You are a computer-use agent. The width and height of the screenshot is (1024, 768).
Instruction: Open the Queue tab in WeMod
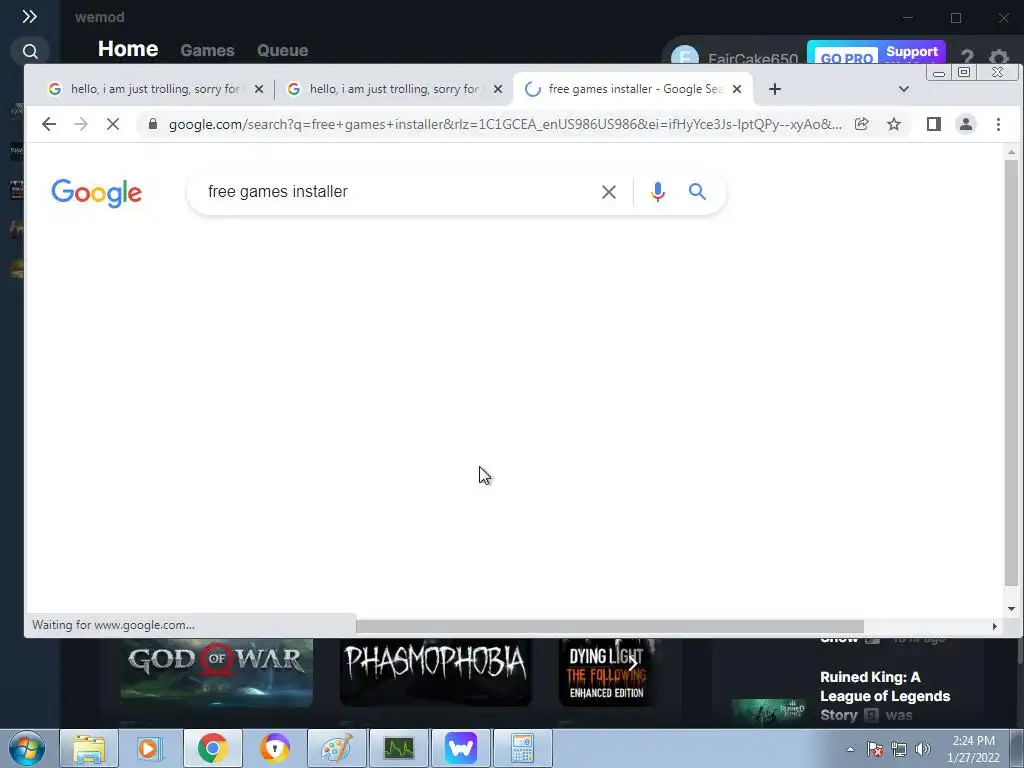point(282,50)
